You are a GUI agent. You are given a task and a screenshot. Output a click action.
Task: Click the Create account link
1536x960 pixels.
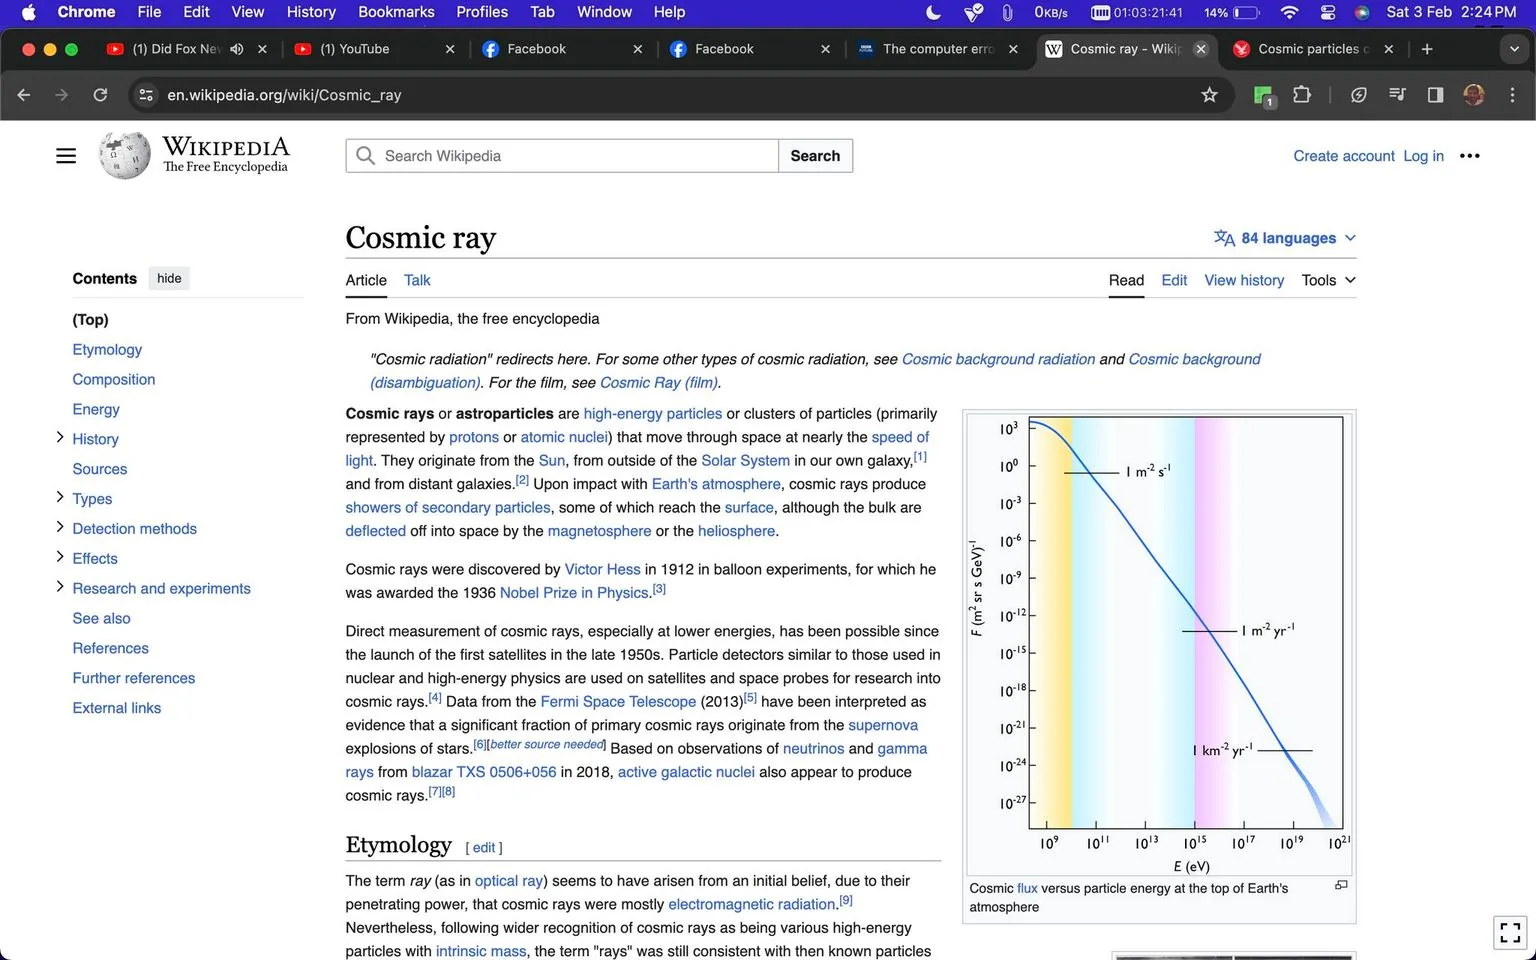click(1343, 156)
